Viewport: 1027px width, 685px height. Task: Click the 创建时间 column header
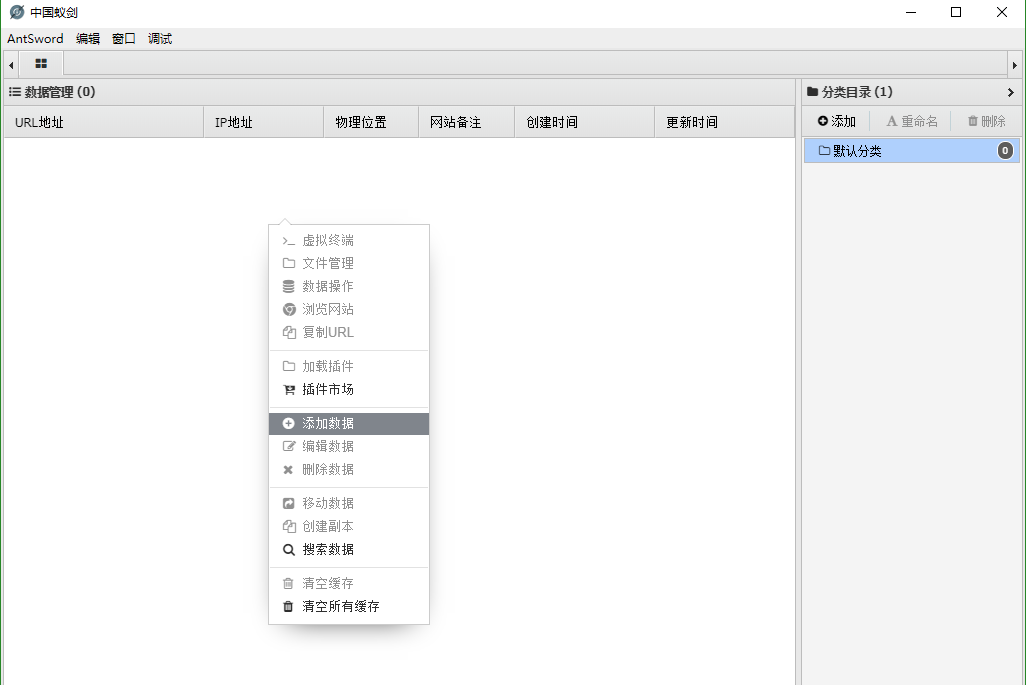[x=584, y=122]
